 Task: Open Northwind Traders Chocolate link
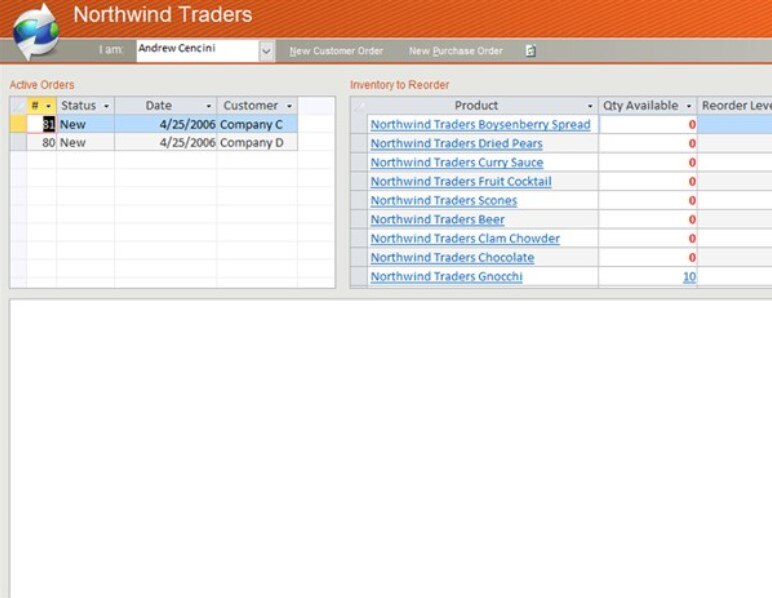pyautogui.click(x=452, y=257)
